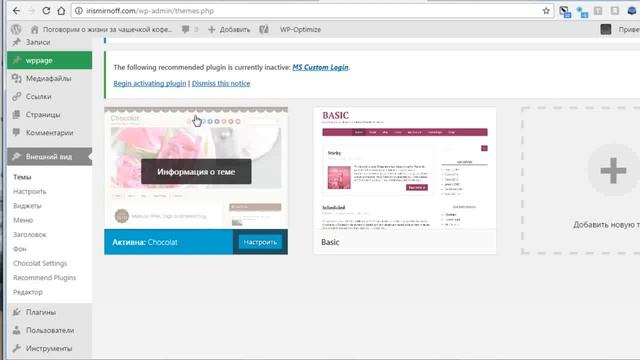This screenshot has width=640, height=360.
Task: Open comments bubble icon in admin bar
Action: 186,29
